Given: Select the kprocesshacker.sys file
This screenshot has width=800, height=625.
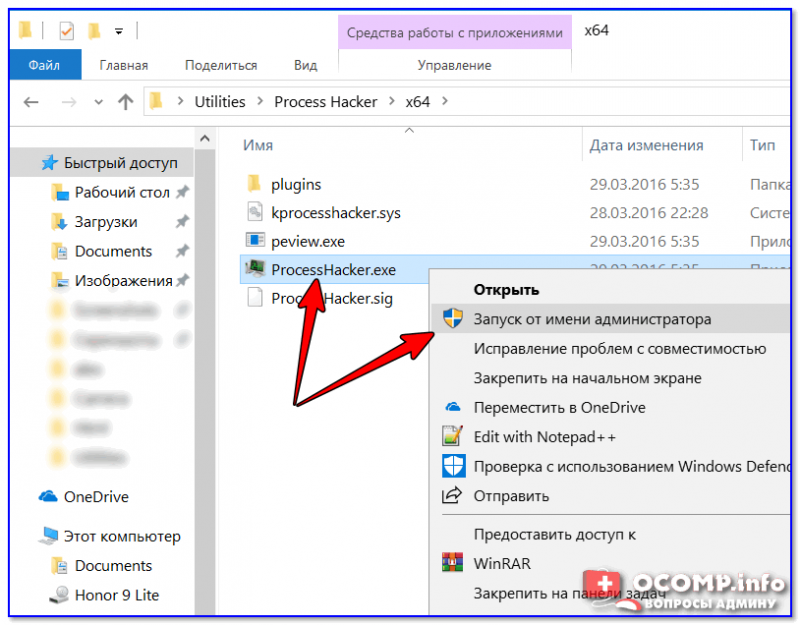Looking at the screenshot, I should pyautogui.click(x=336, y=213).
